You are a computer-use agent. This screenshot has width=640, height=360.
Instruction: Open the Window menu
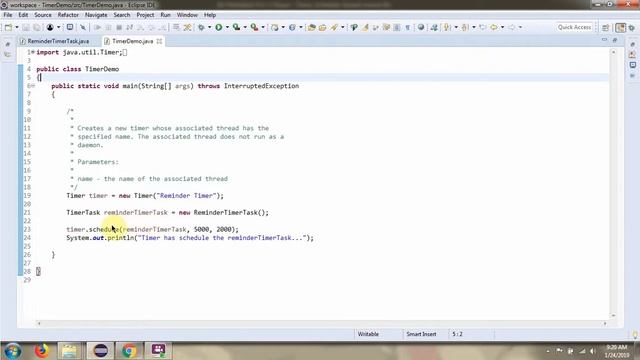point(187,15)
